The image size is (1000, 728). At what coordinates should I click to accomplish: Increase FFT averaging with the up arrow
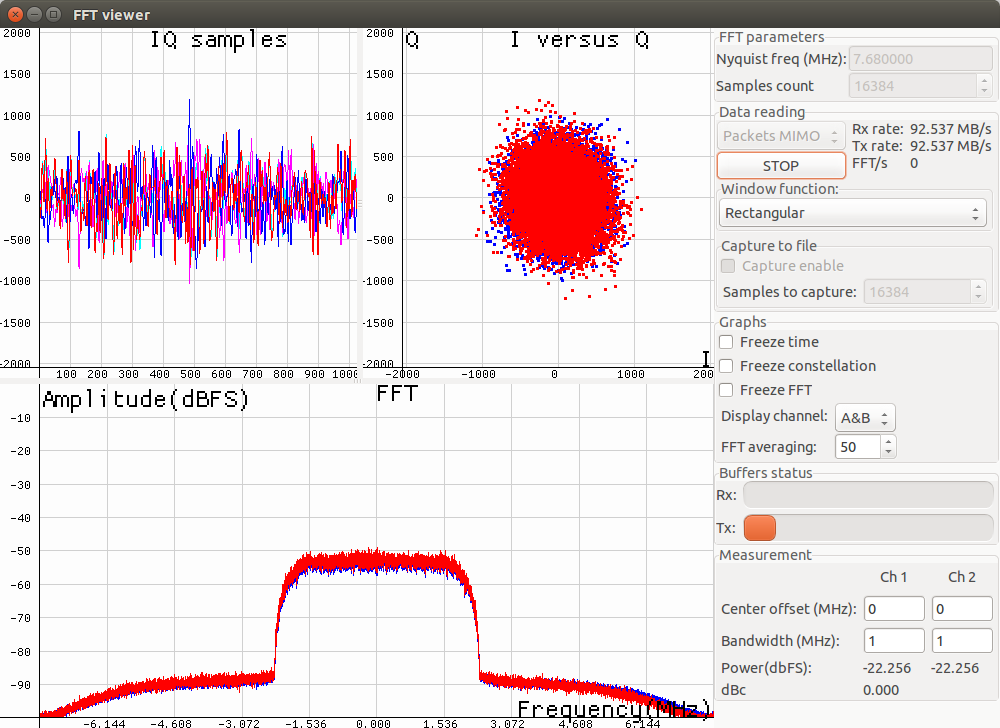pyautogui.click(x=889, y=441)
